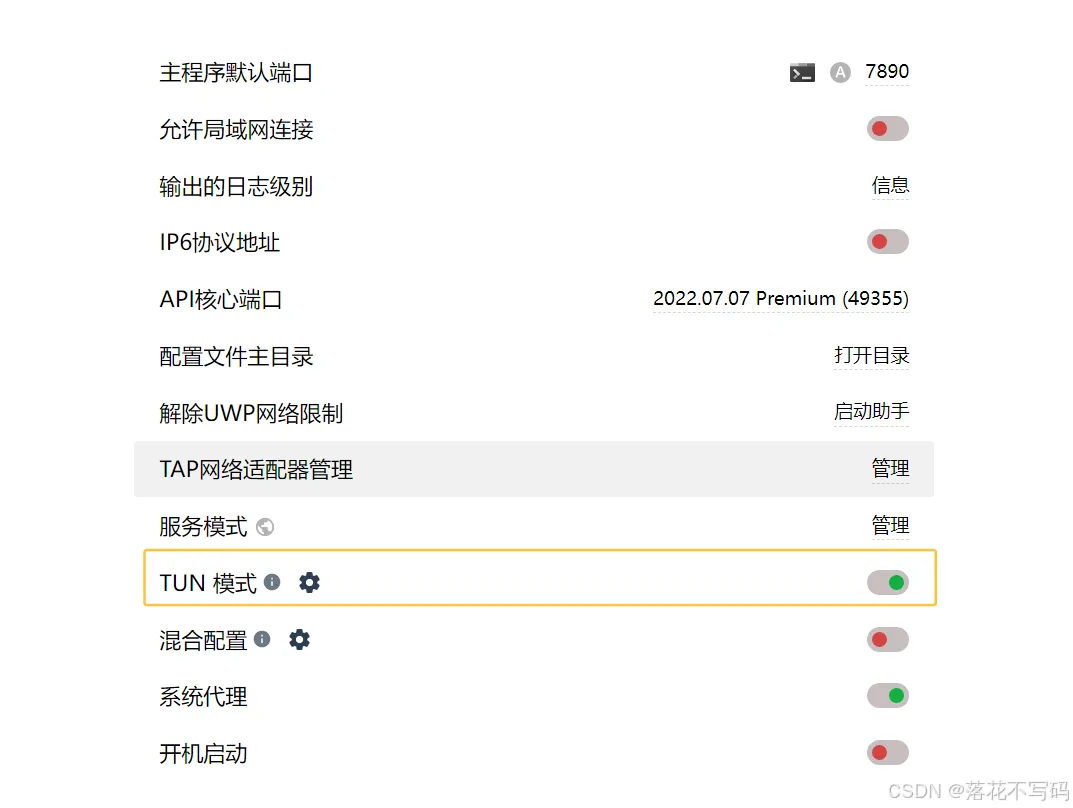Click the info icon beside 混合配置

click(x=262, y=639)
